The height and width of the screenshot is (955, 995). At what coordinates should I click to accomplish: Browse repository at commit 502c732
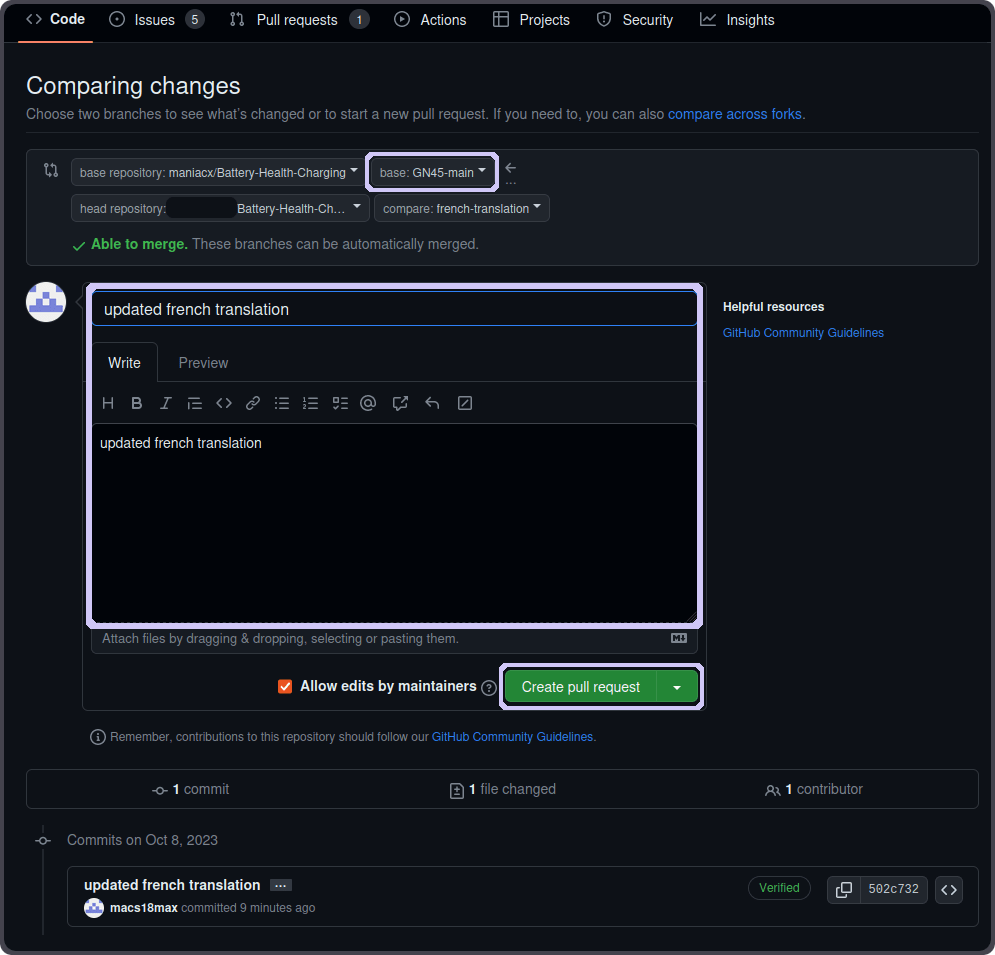click(949, 890)
